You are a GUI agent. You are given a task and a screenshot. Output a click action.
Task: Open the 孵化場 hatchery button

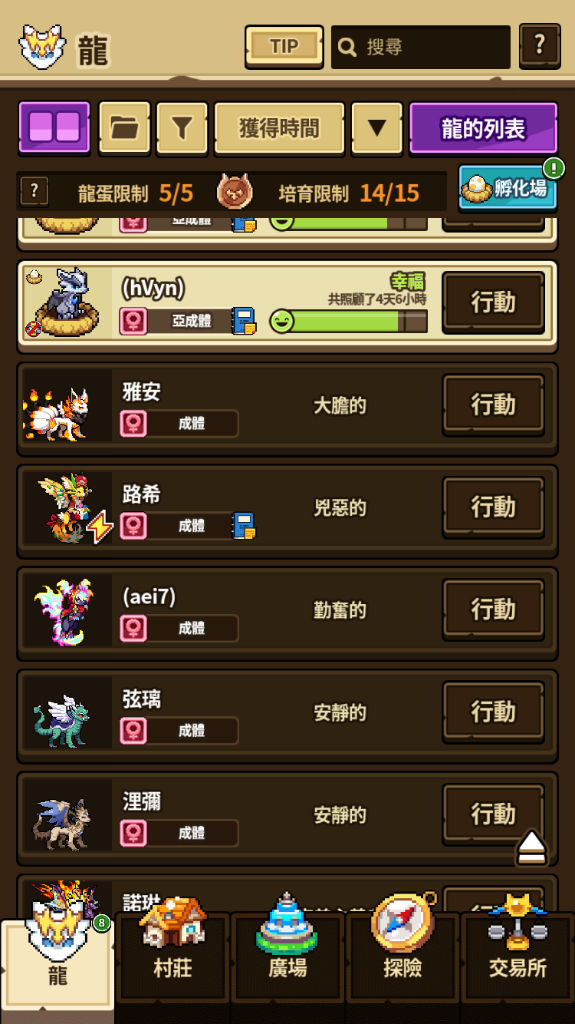click(x=508, y=188)
